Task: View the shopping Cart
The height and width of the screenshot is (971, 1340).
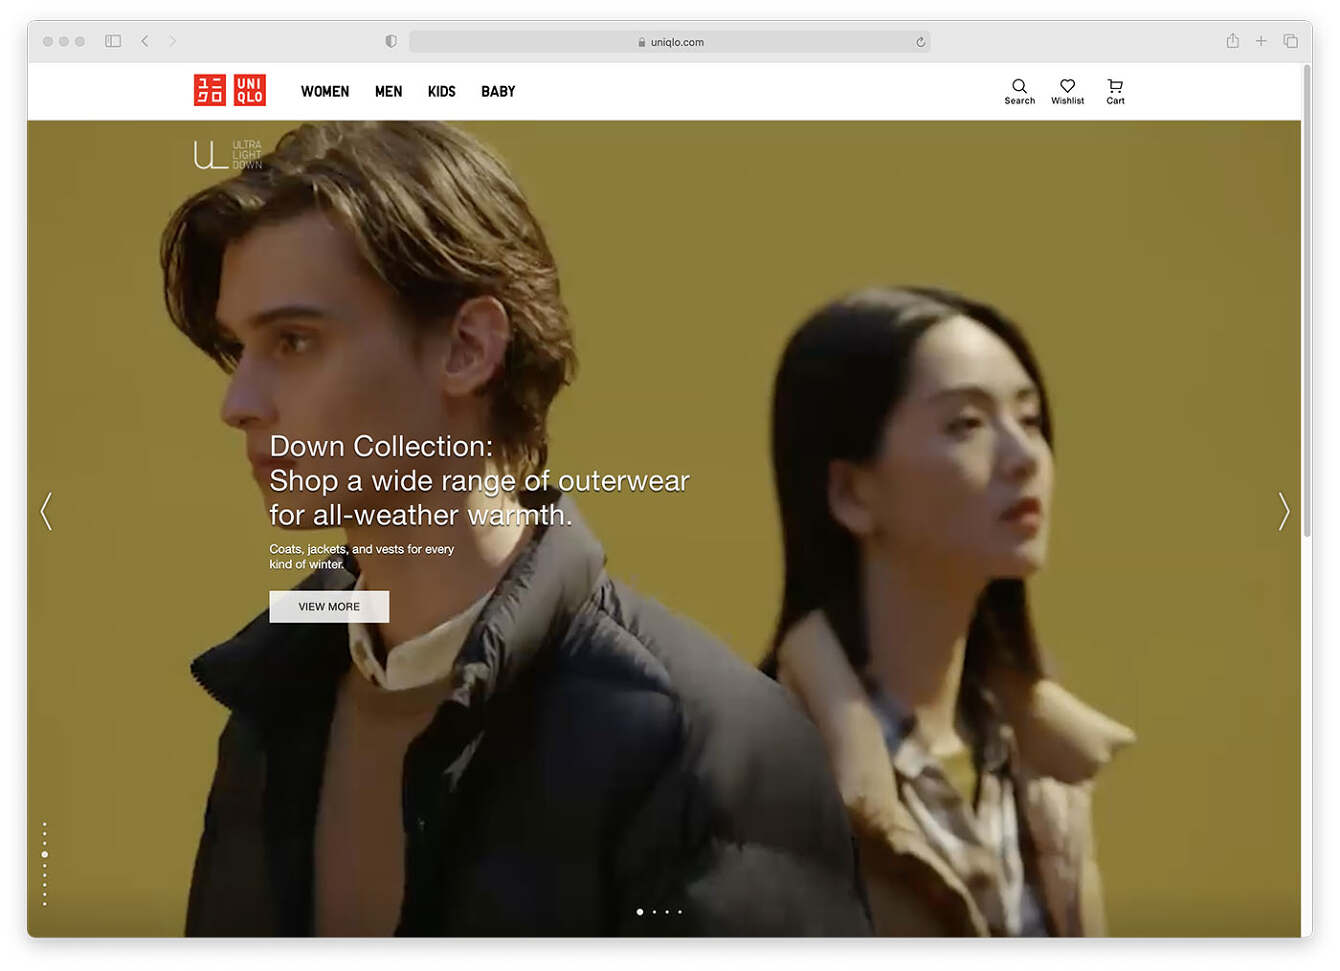Action: [1114, 91]
